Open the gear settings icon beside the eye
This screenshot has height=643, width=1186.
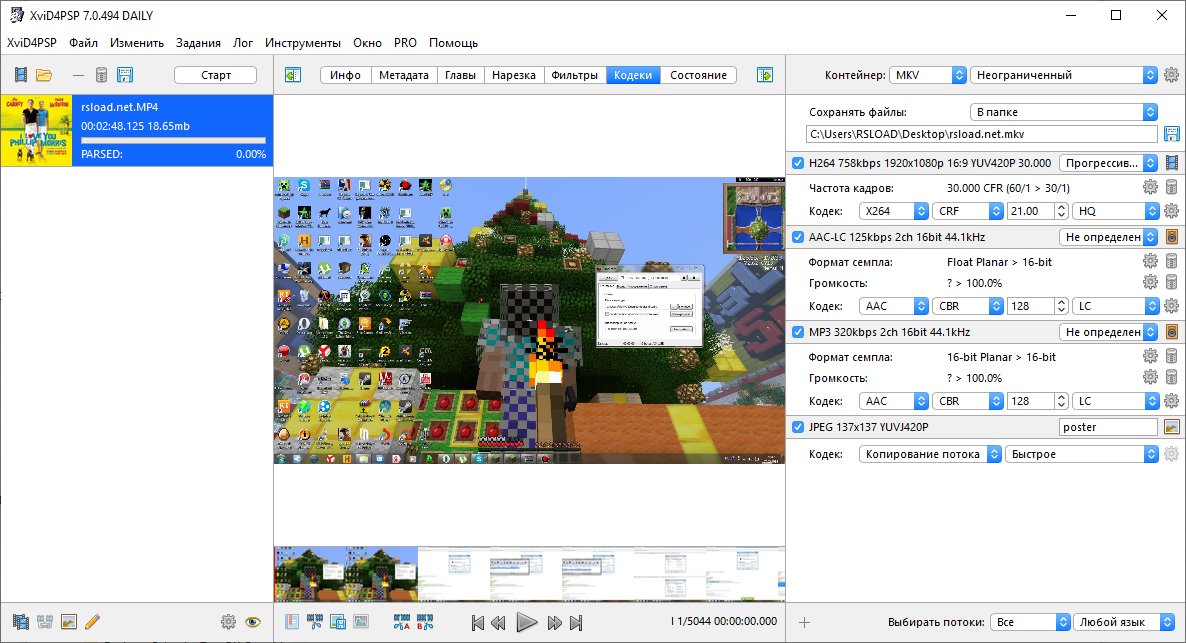(228, 622)
